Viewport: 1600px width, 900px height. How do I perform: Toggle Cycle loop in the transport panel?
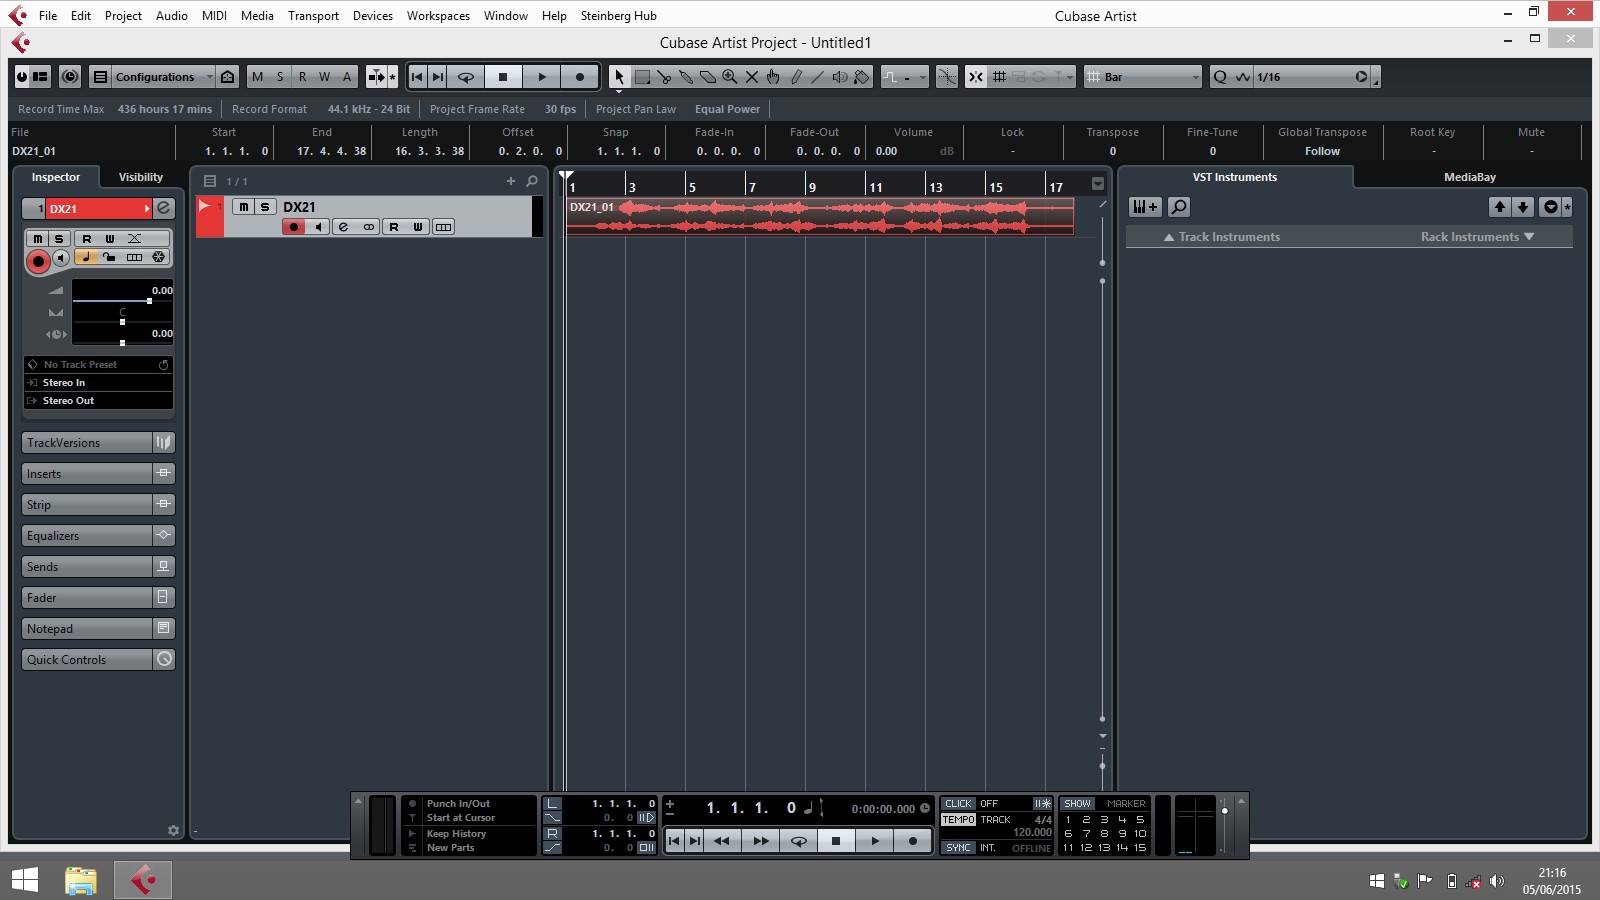click(x=798, y=841)
